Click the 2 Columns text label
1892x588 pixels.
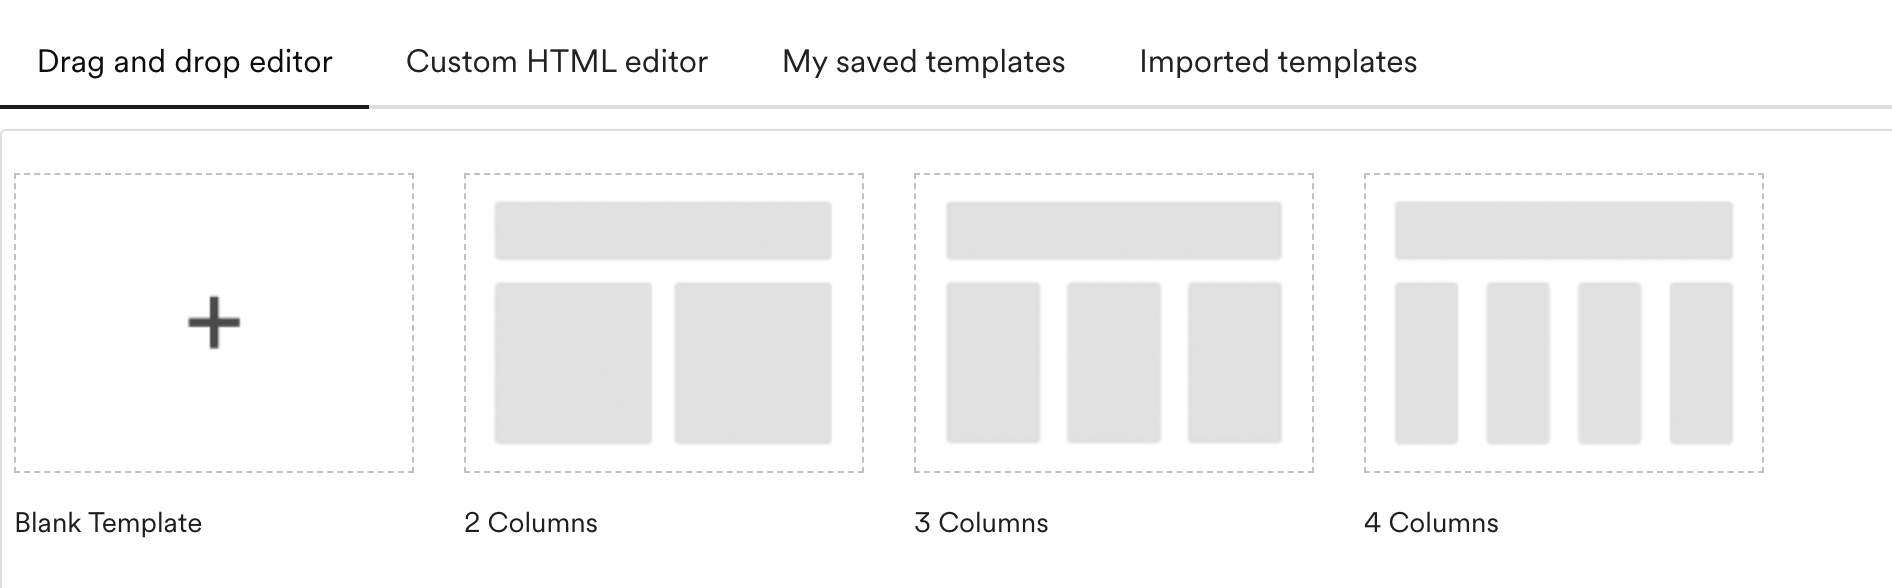pyautogui.click(x=531, y=523)
